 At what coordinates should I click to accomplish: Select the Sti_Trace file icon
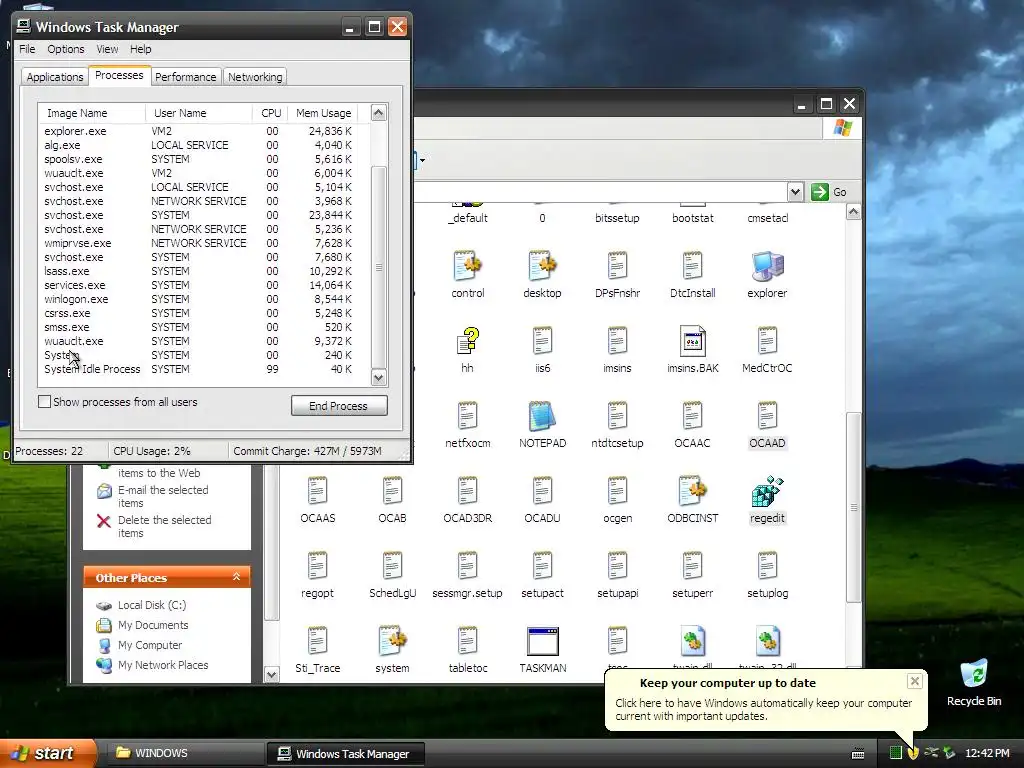(317, 641)
